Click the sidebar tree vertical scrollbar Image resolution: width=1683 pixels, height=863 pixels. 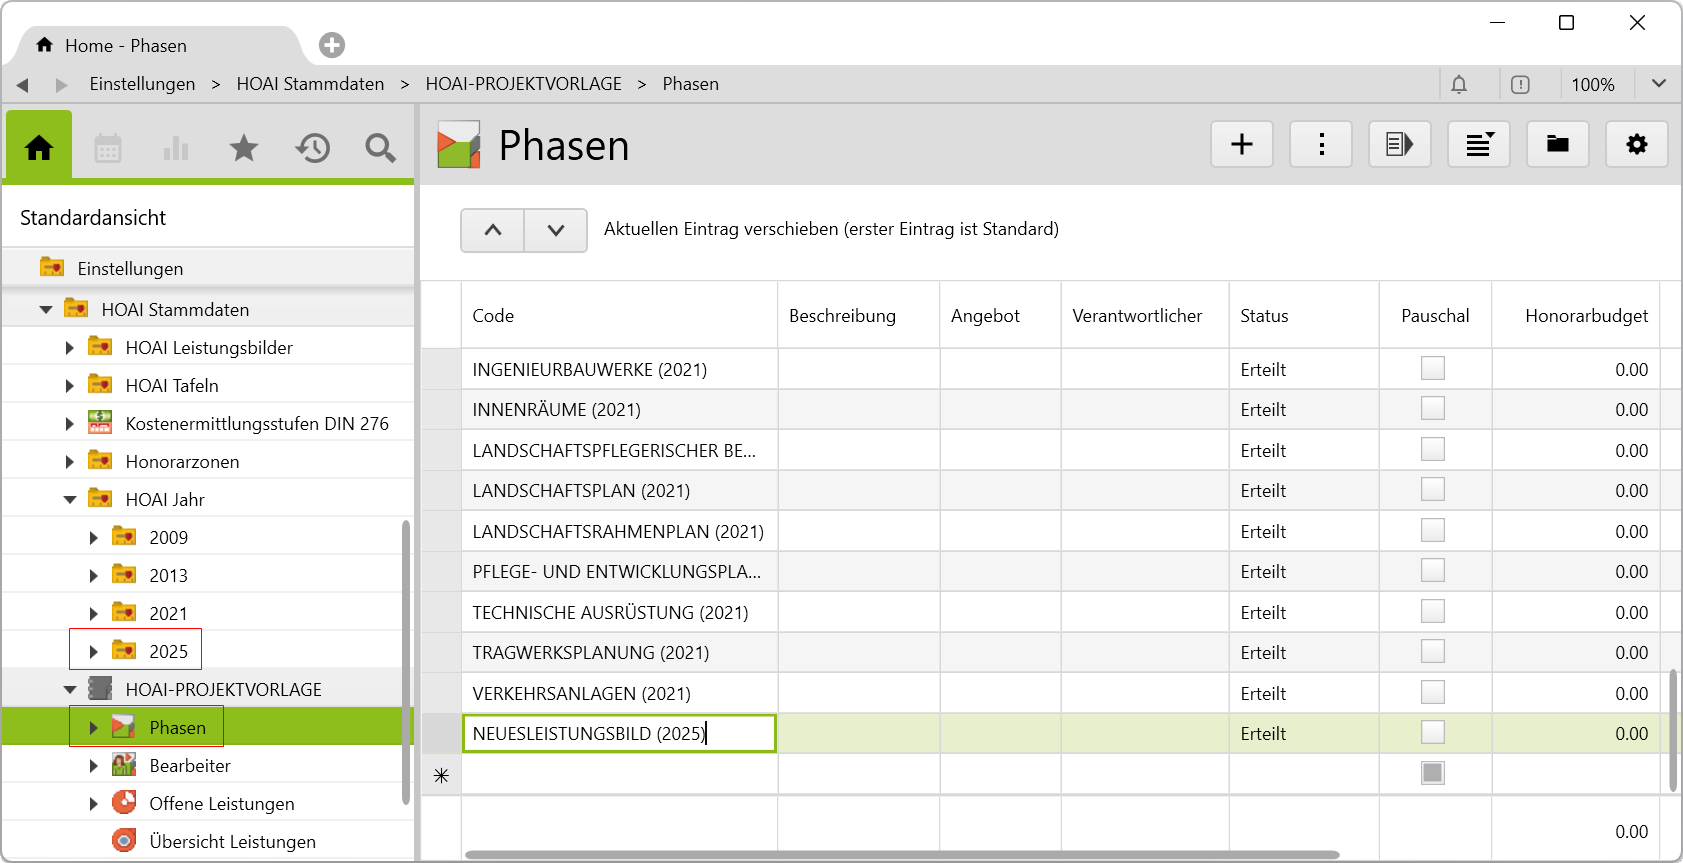coord(406,662)
